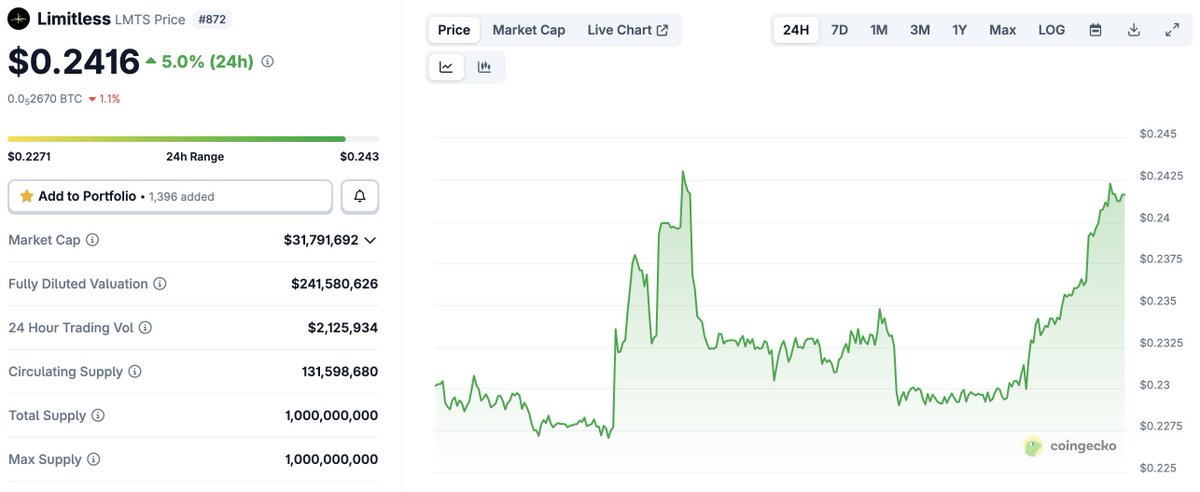Select the 24H time range

pyautogui.click(x=796, y=30)
